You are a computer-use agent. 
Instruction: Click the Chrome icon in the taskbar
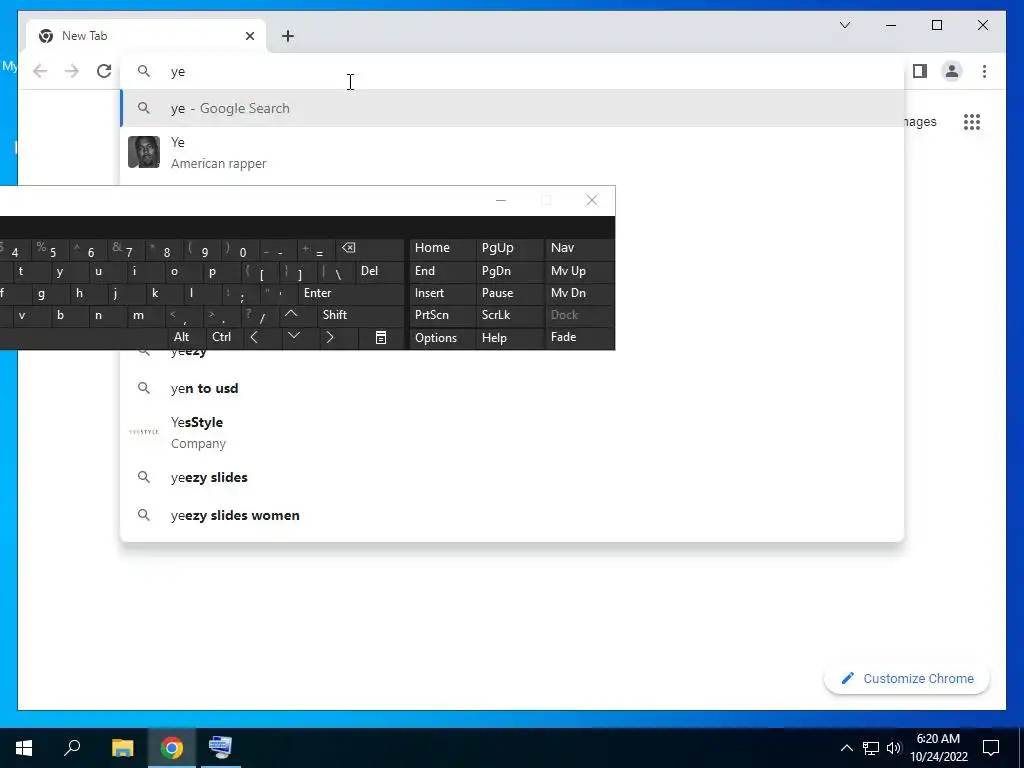click(x=172, y=748)
